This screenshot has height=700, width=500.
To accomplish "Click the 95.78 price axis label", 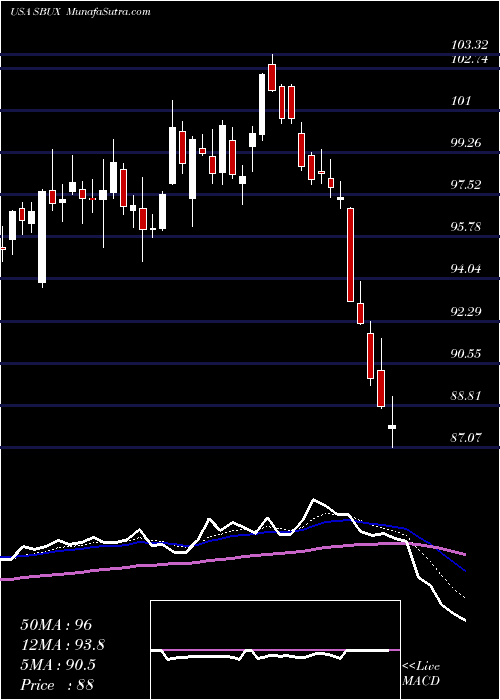I will 466,226.
